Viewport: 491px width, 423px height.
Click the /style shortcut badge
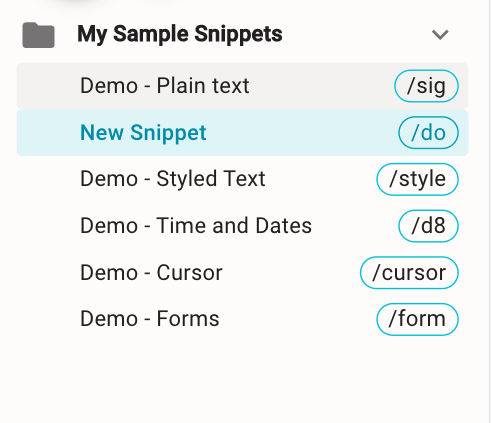[x=418, y=179]
